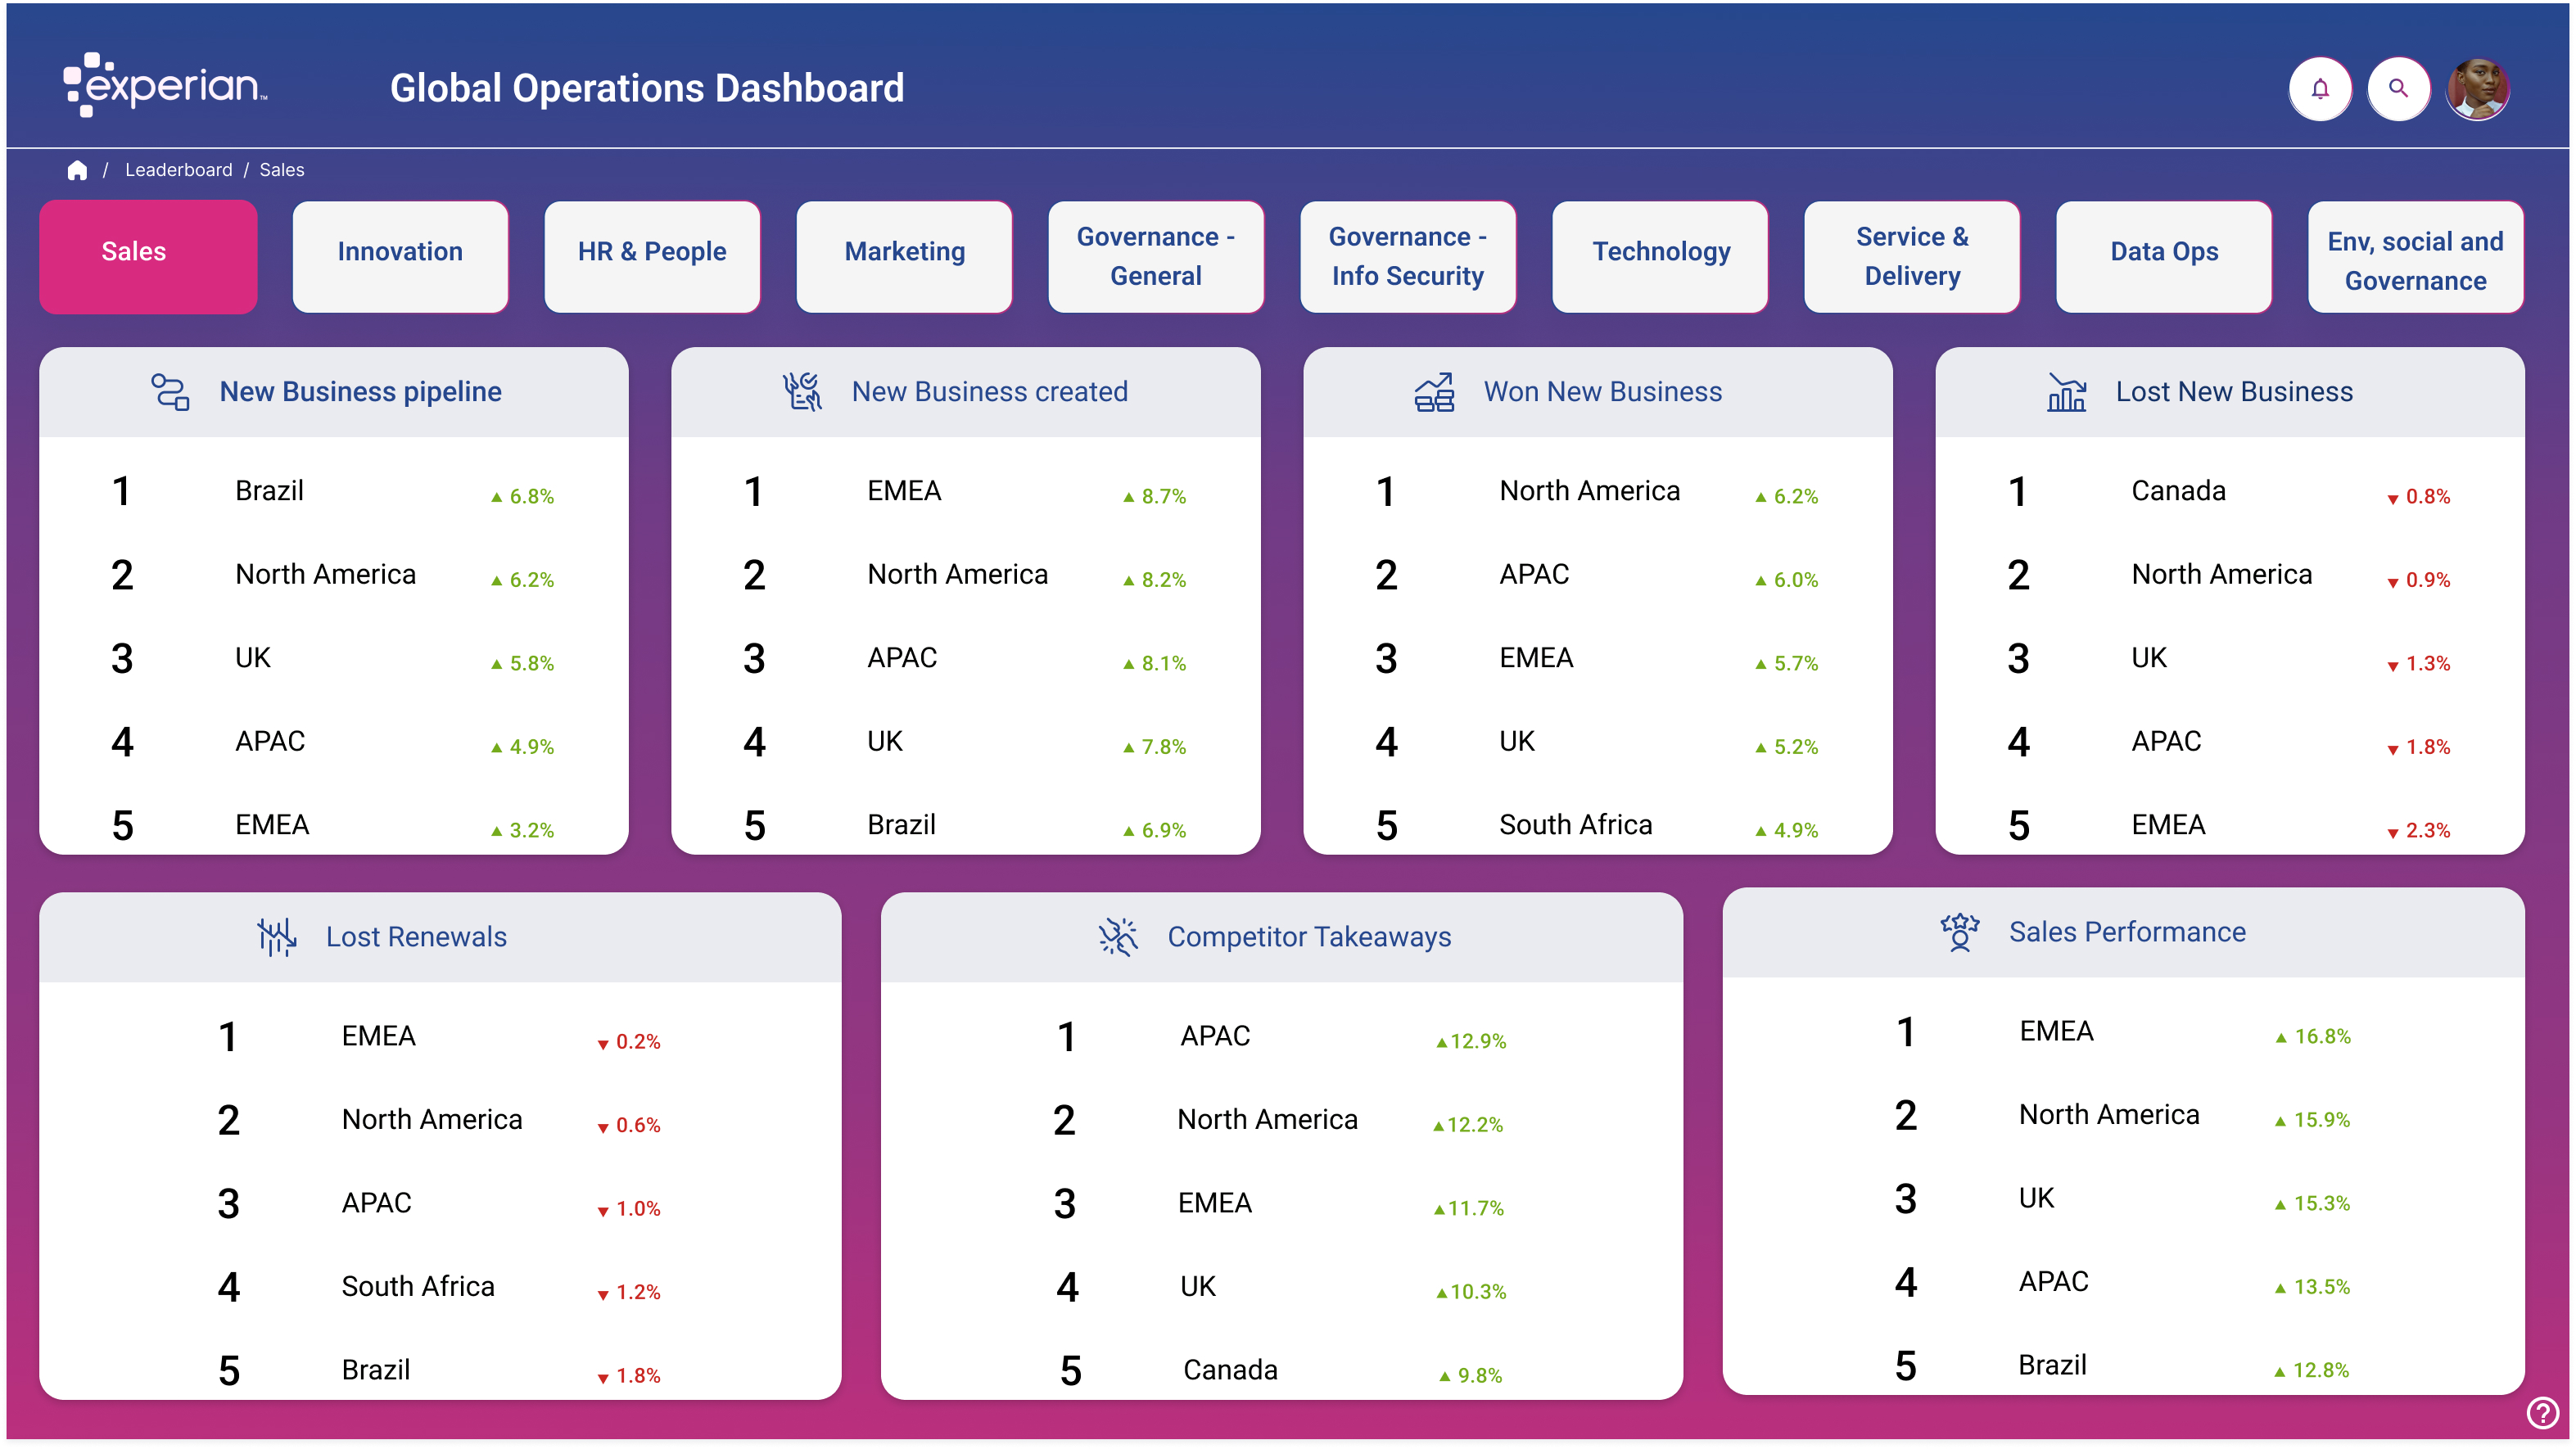The height and width of the screenshot is (1449, 2576).
Task: Open the user profile avatar
Action: tap(2476, 89)
